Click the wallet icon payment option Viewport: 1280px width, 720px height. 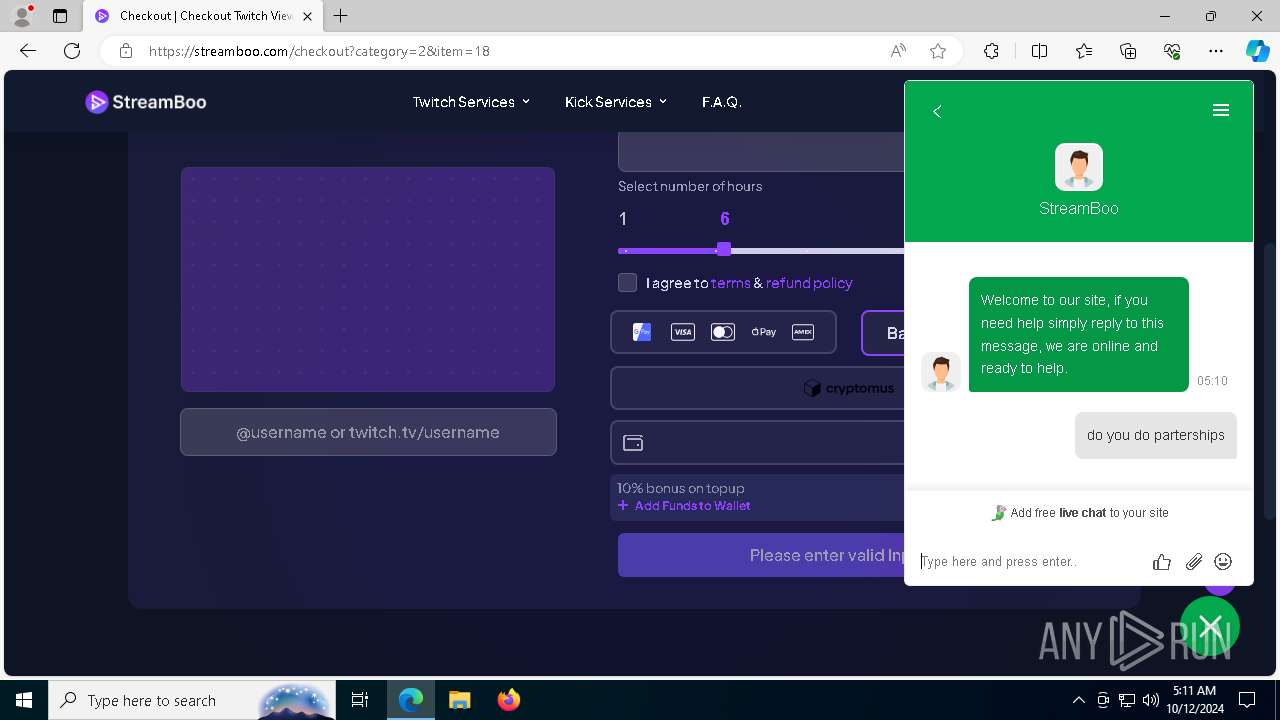point(633,443)
